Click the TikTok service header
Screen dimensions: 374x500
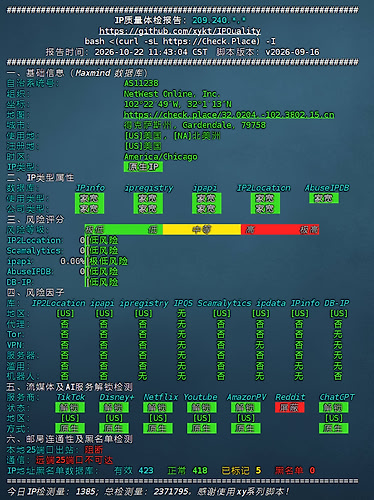(70, 397)
